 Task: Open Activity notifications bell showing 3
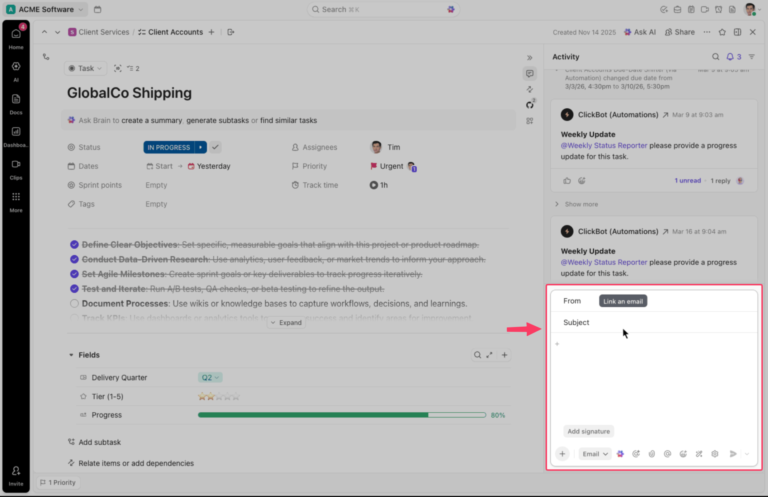pos(734,57)
